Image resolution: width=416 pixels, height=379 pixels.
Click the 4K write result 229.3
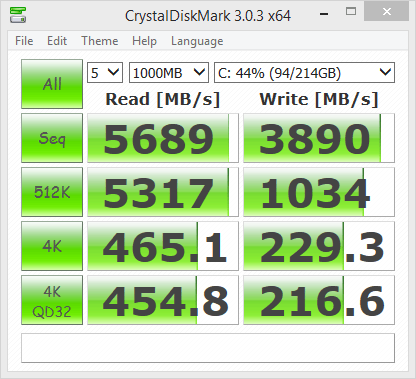pyautogui.click(x=319, y=246)
